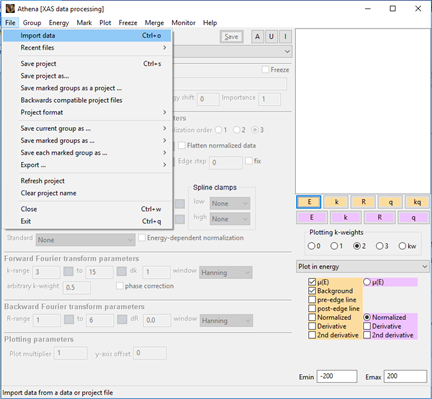Choose Import data from the File menu
This screenshot has height=399, width=432.
click(x=87, y=35)
